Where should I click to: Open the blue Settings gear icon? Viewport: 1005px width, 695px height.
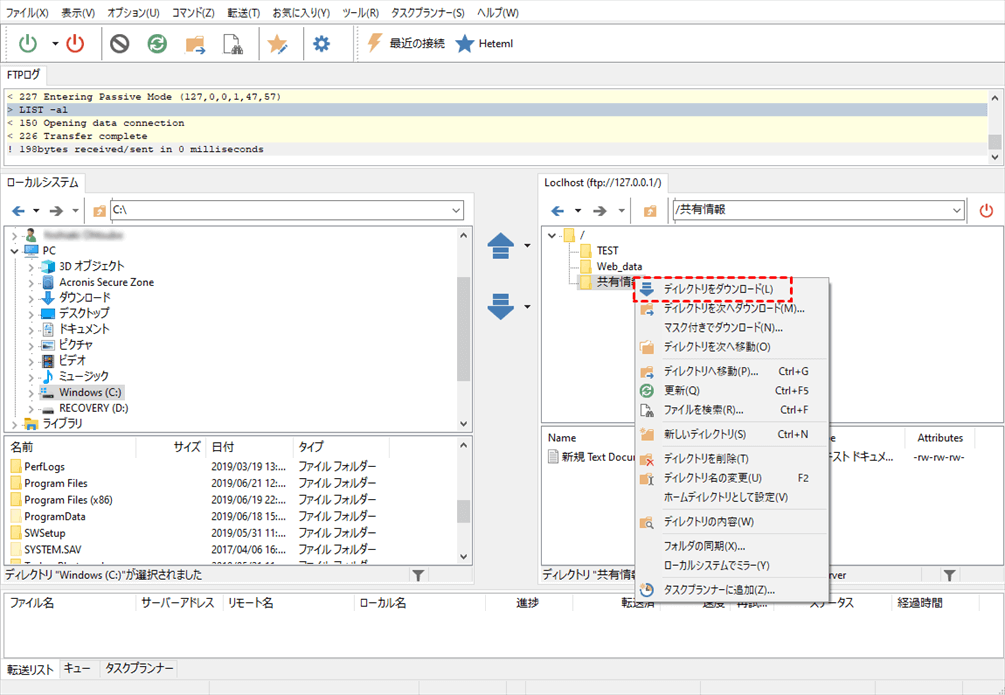pyautogui.click(x=321, y=44)
